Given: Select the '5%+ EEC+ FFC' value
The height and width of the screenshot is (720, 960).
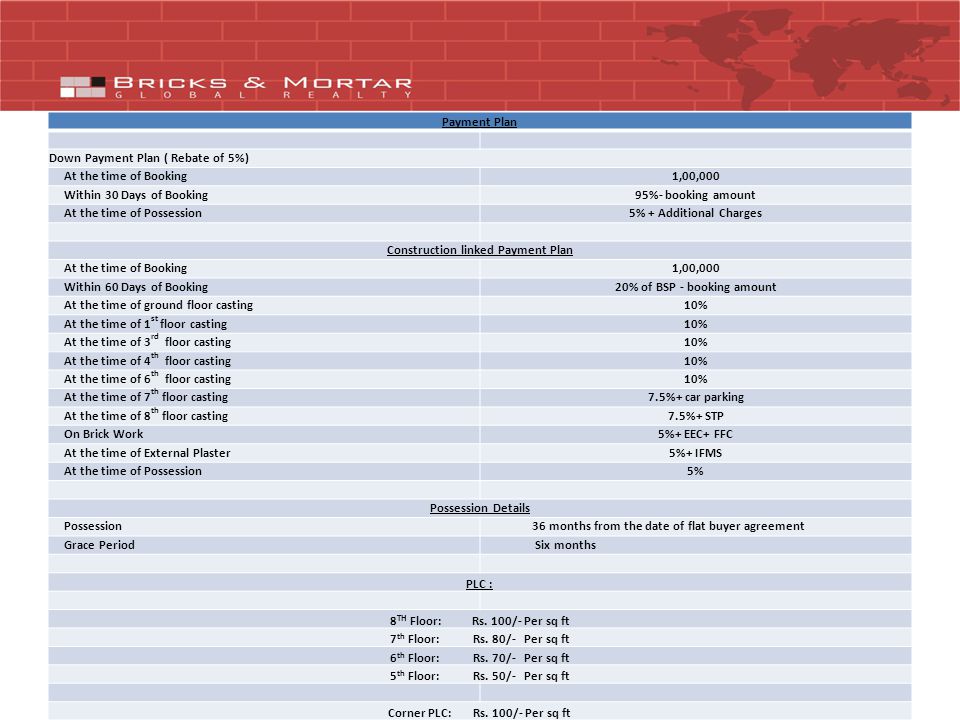Looking at the screenshot, I should (696, 434).
